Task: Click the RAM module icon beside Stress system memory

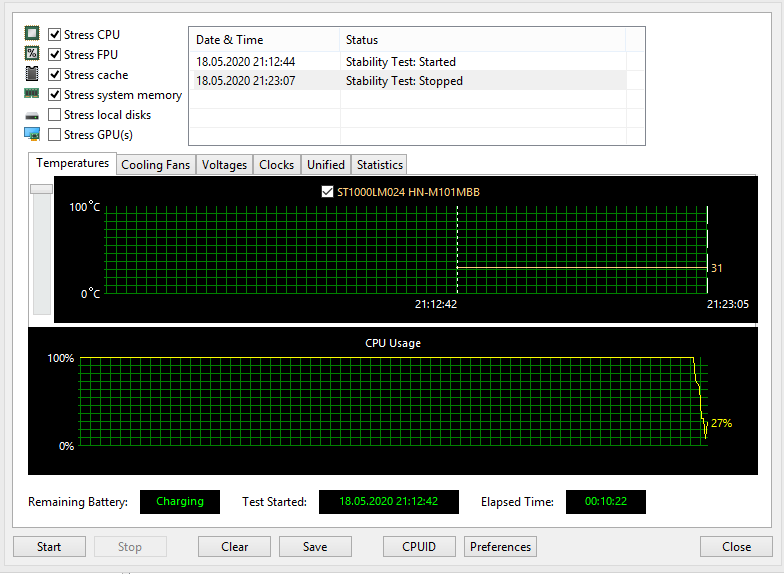Action: point(32,94)
